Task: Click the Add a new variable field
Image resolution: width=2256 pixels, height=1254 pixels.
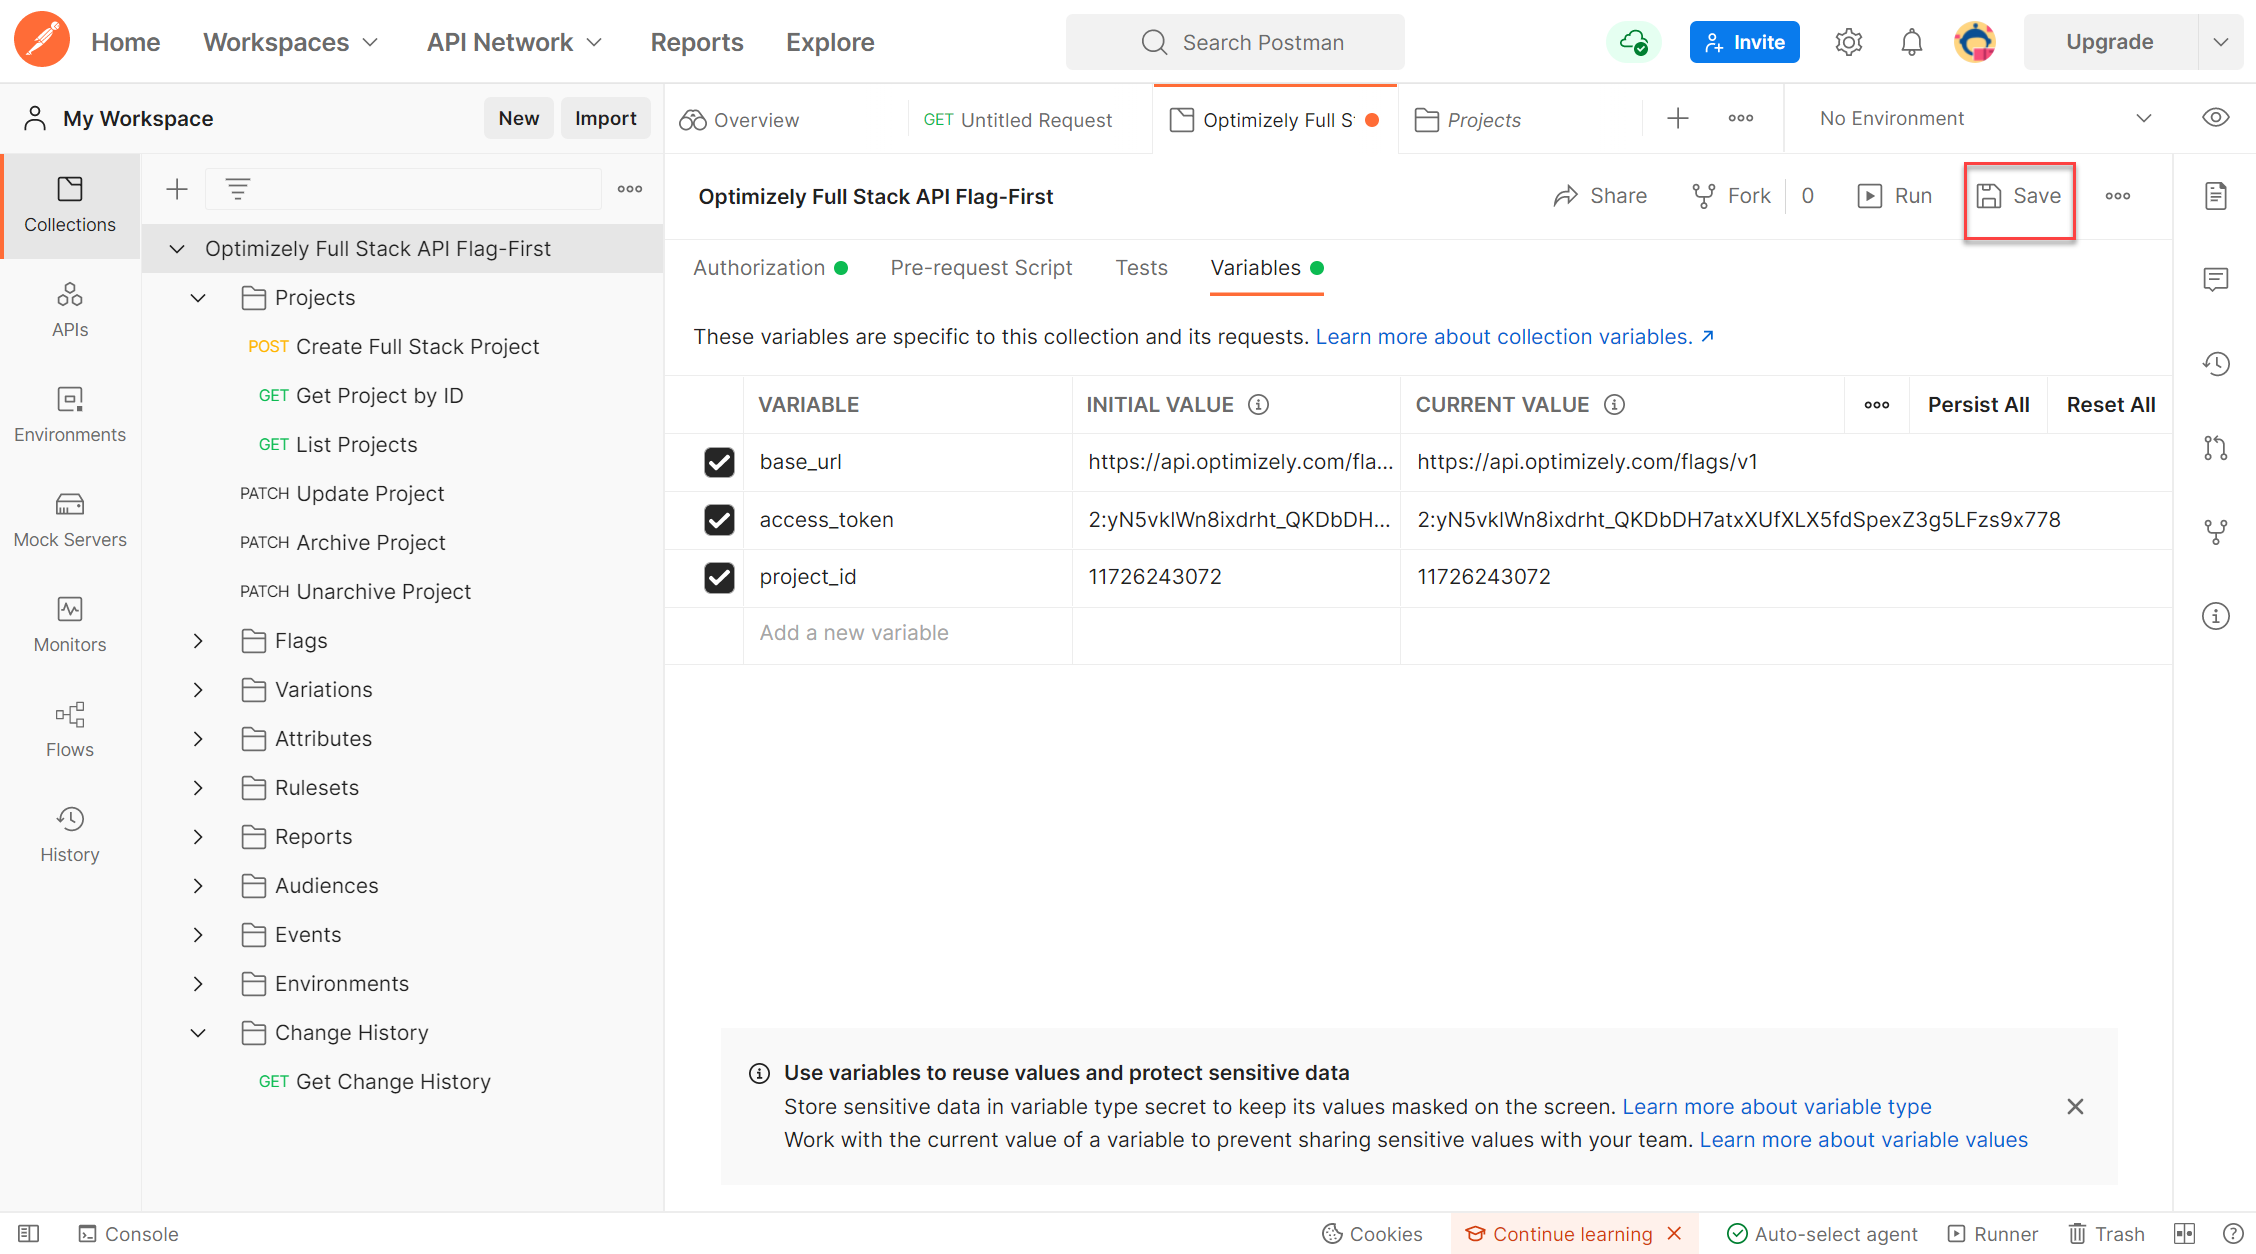Action: pyautogui.click(x=907, y=633)
